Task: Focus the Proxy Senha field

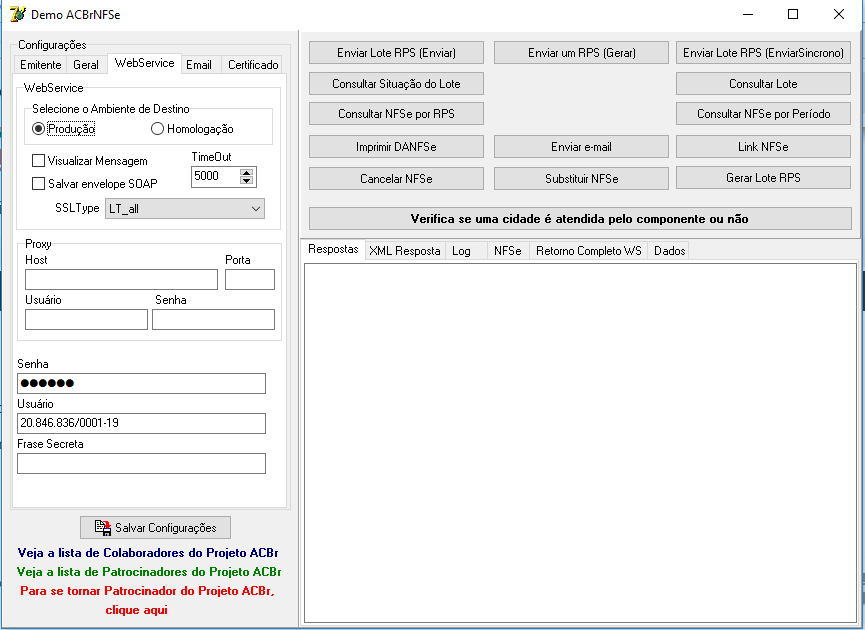Action: (213, 319)
